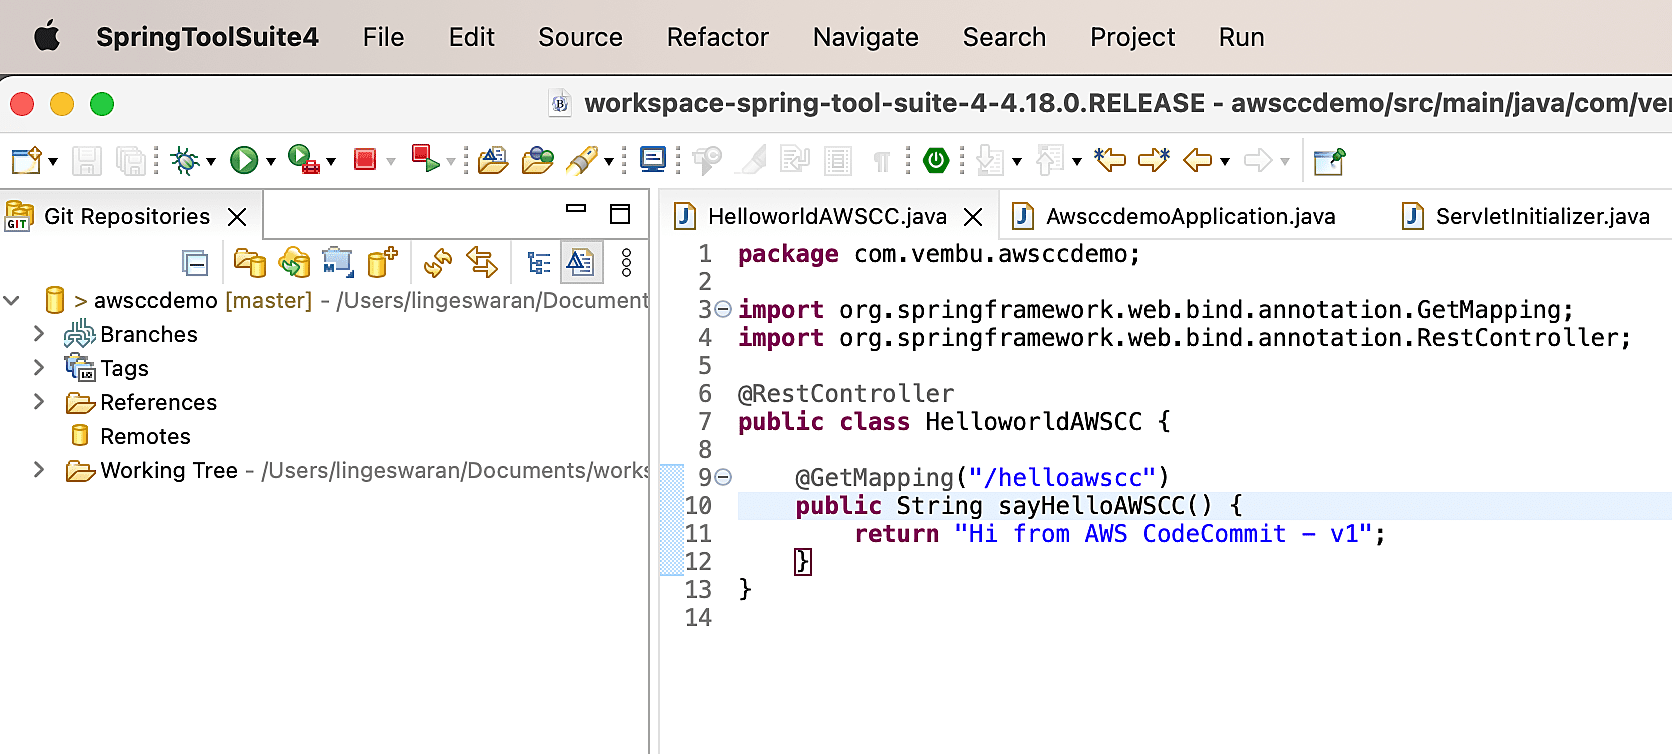This screenshot has height=754, width=1672.
Task: Switch to ServletInitializer.java editor tab
Action: 1525,216
